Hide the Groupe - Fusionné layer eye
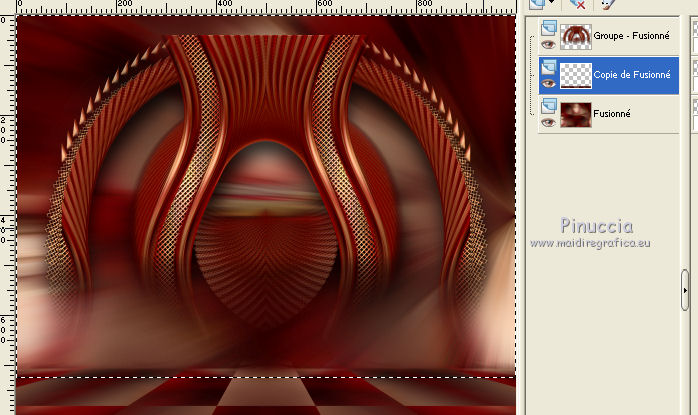Viewport: 698px width, 415px height. (x=548, y=44)
